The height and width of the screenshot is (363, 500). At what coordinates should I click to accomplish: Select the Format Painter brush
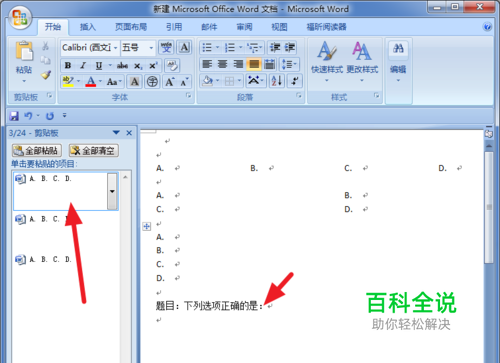(46, 75)
